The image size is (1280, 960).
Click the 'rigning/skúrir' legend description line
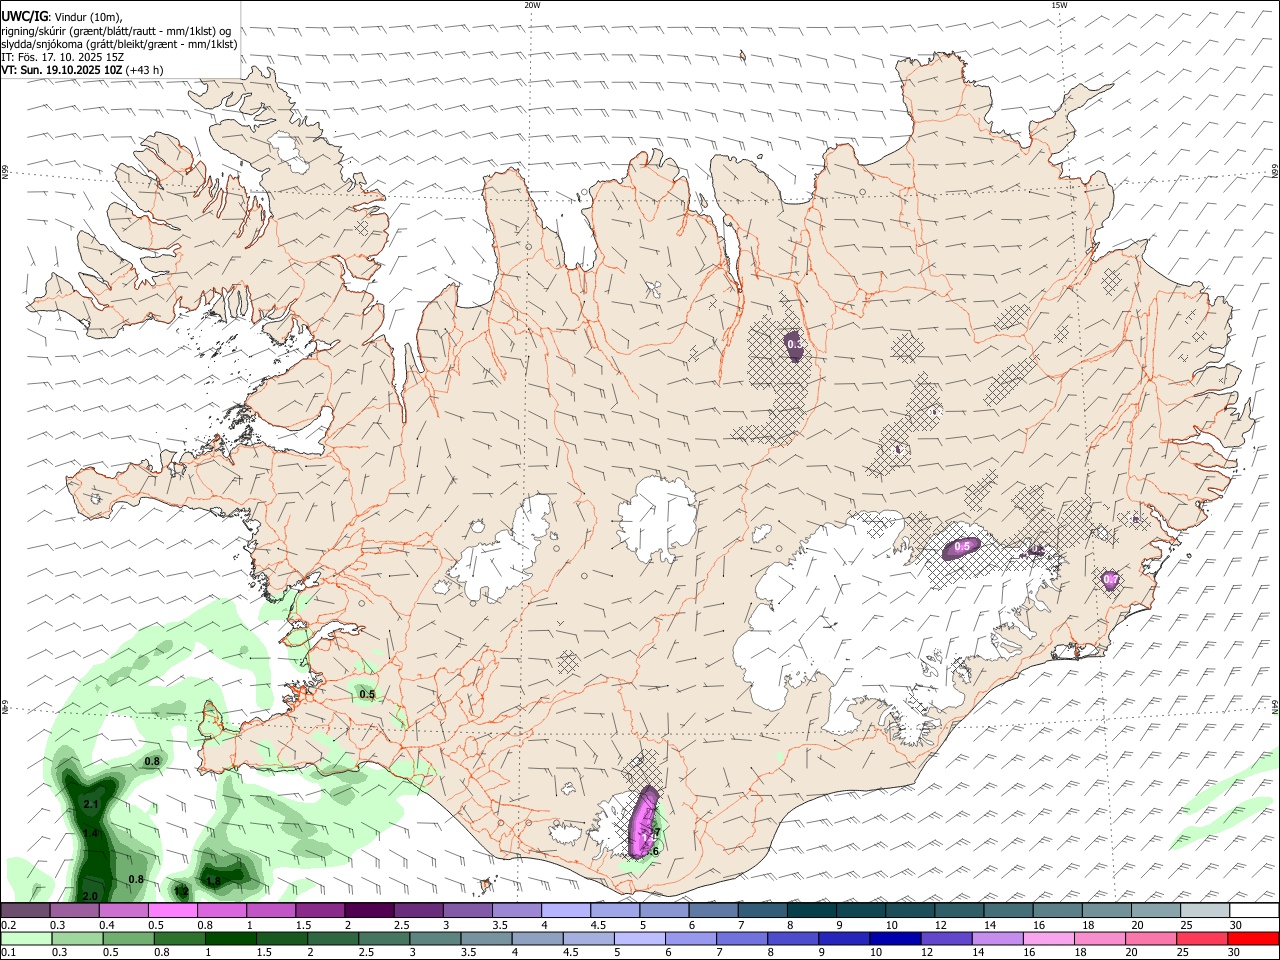[115, 29]
